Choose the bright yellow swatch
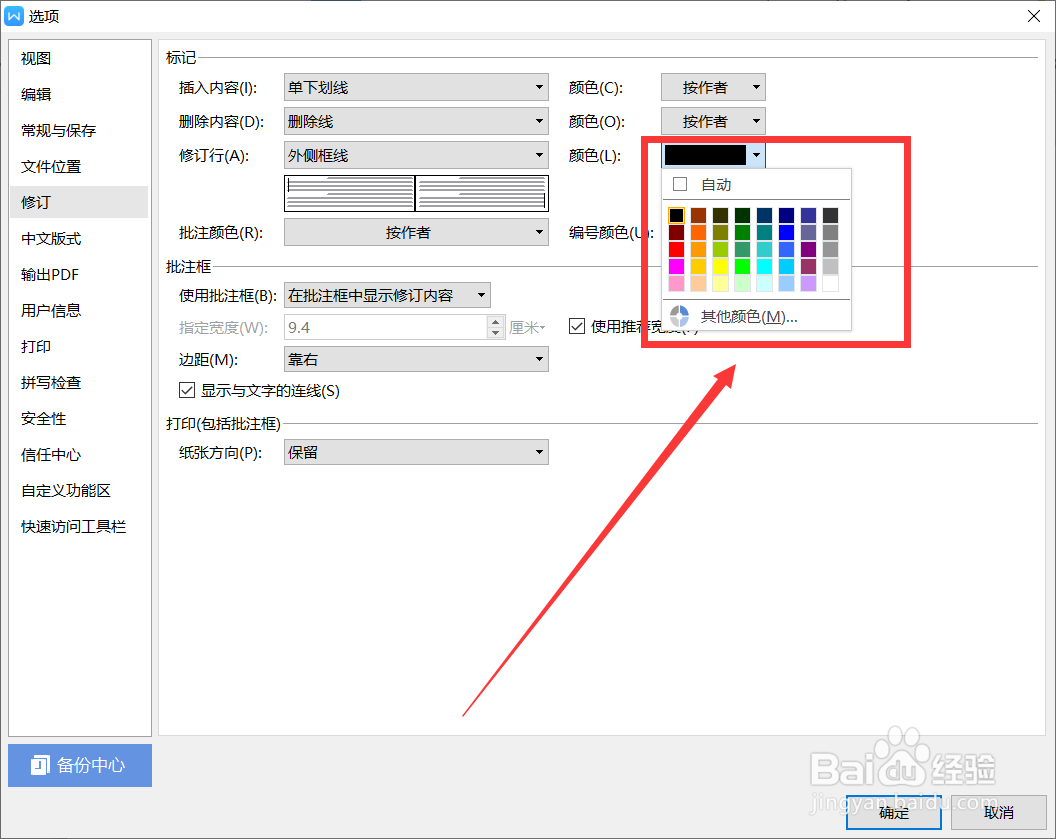The width and height of the screenshot is (1056, 839). 721,267
